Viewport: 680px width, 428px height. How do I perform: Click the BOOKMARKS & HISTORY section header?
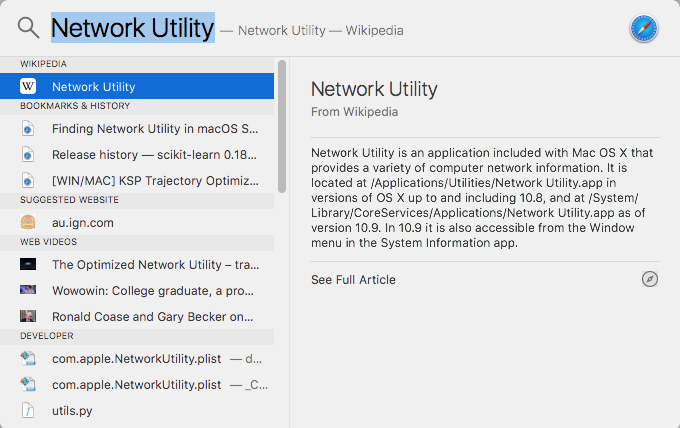click(x=137, y=106)
